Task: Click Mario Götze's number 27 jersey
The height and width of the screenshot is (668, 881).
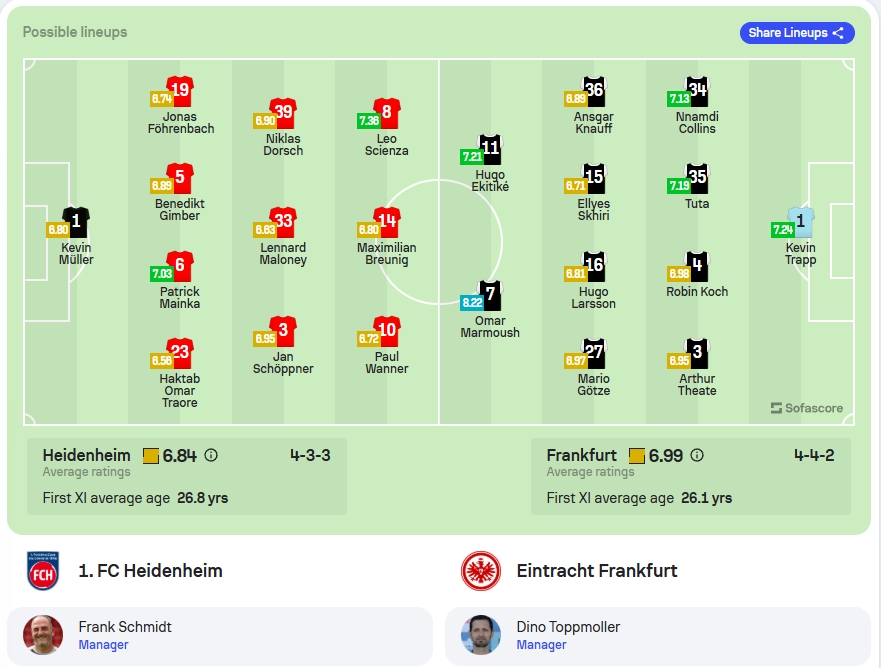Action: coord(594,353)
